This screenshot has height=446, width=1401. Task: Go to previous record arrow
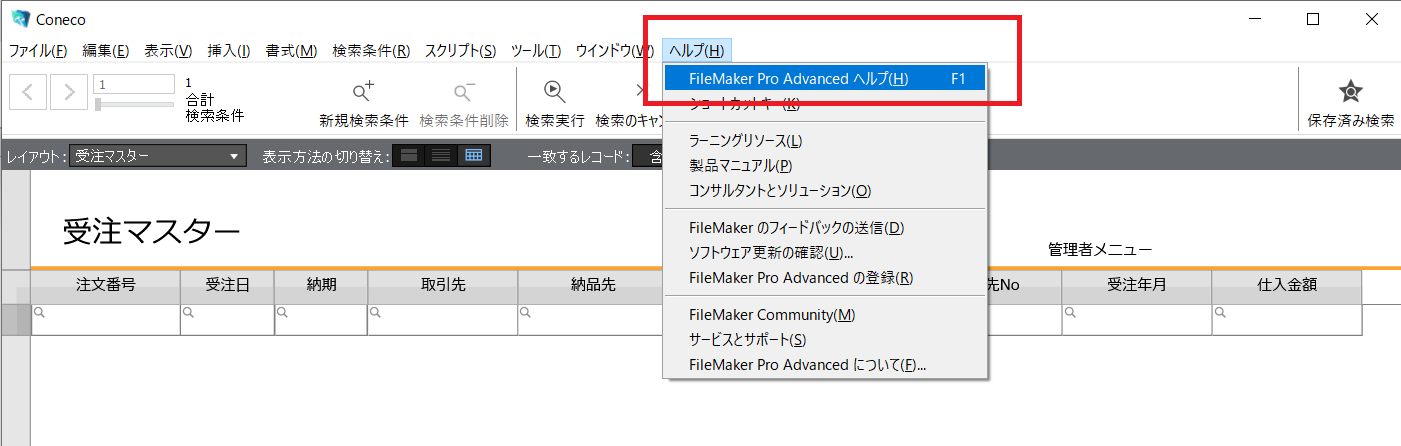(28, 93)
